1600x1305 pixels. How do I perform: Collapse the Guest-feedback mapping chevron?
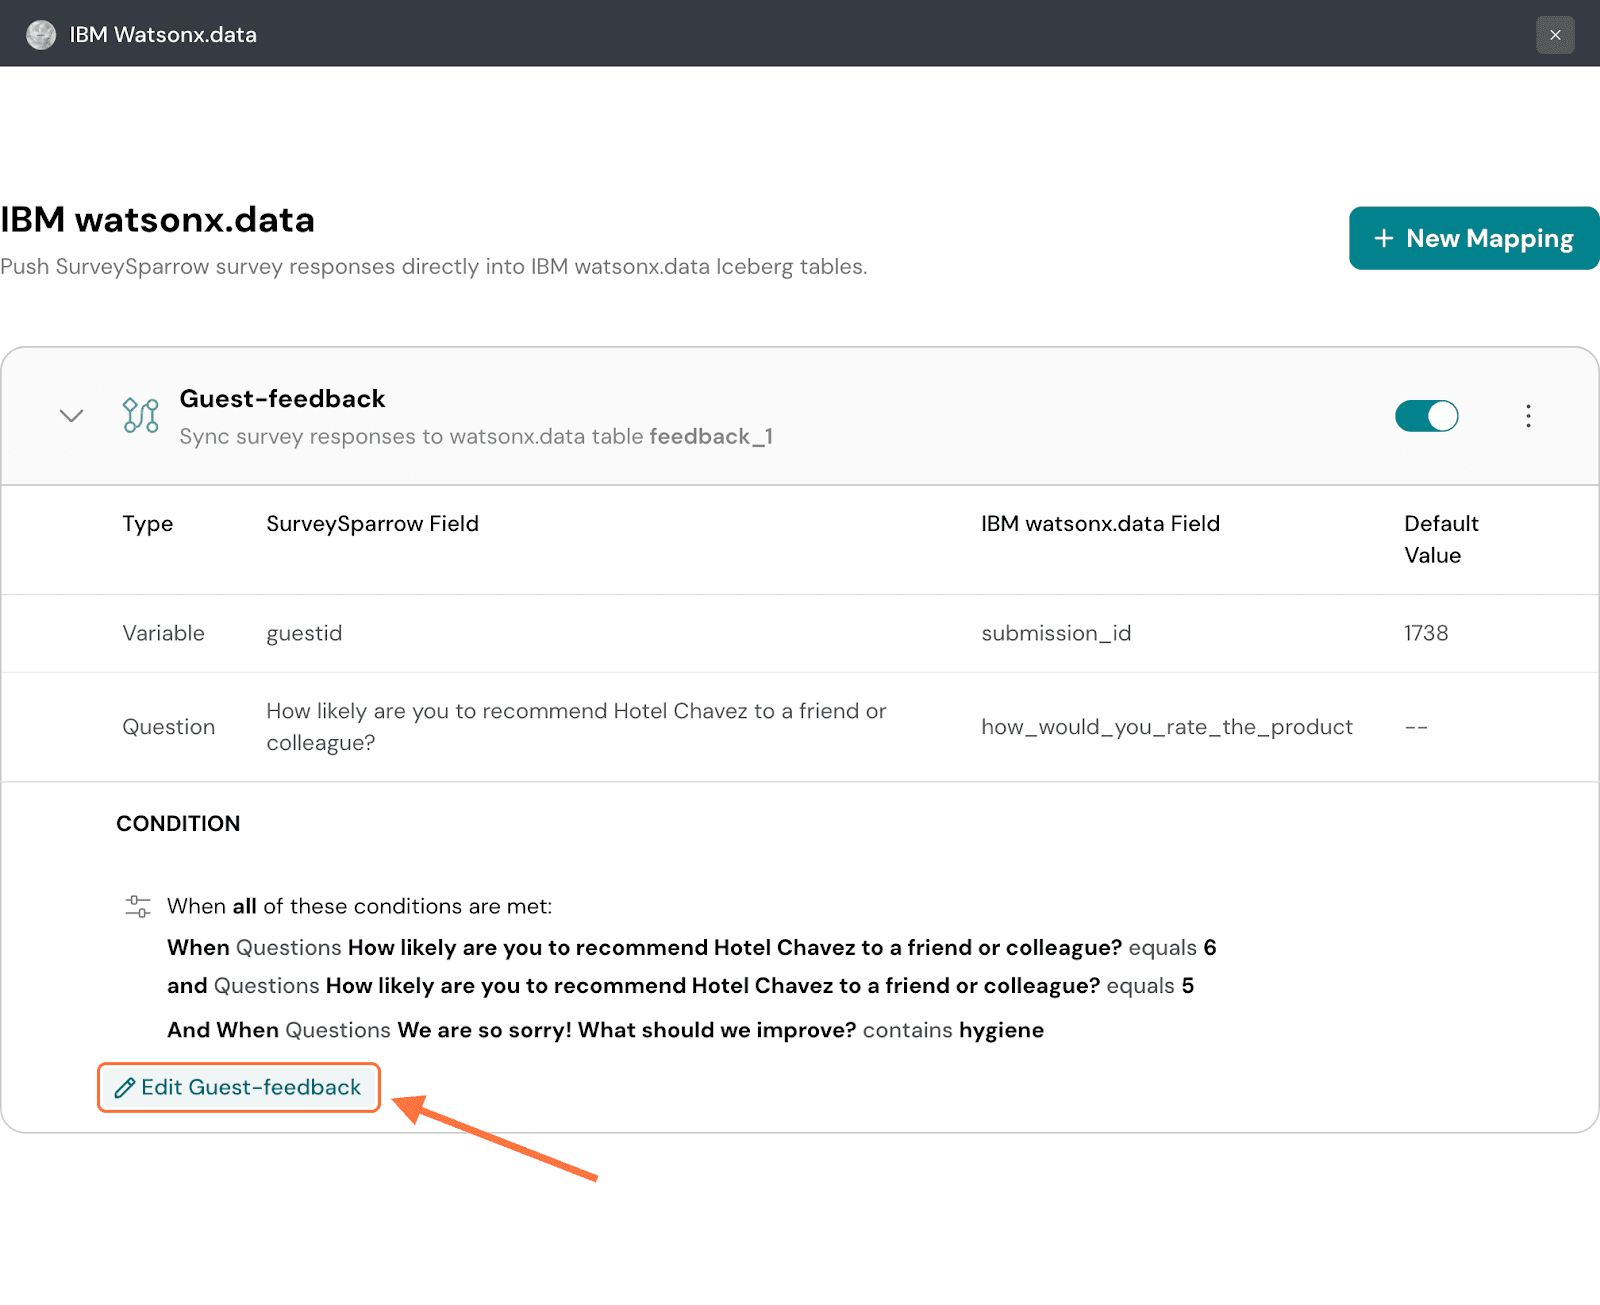coord(71,416)
